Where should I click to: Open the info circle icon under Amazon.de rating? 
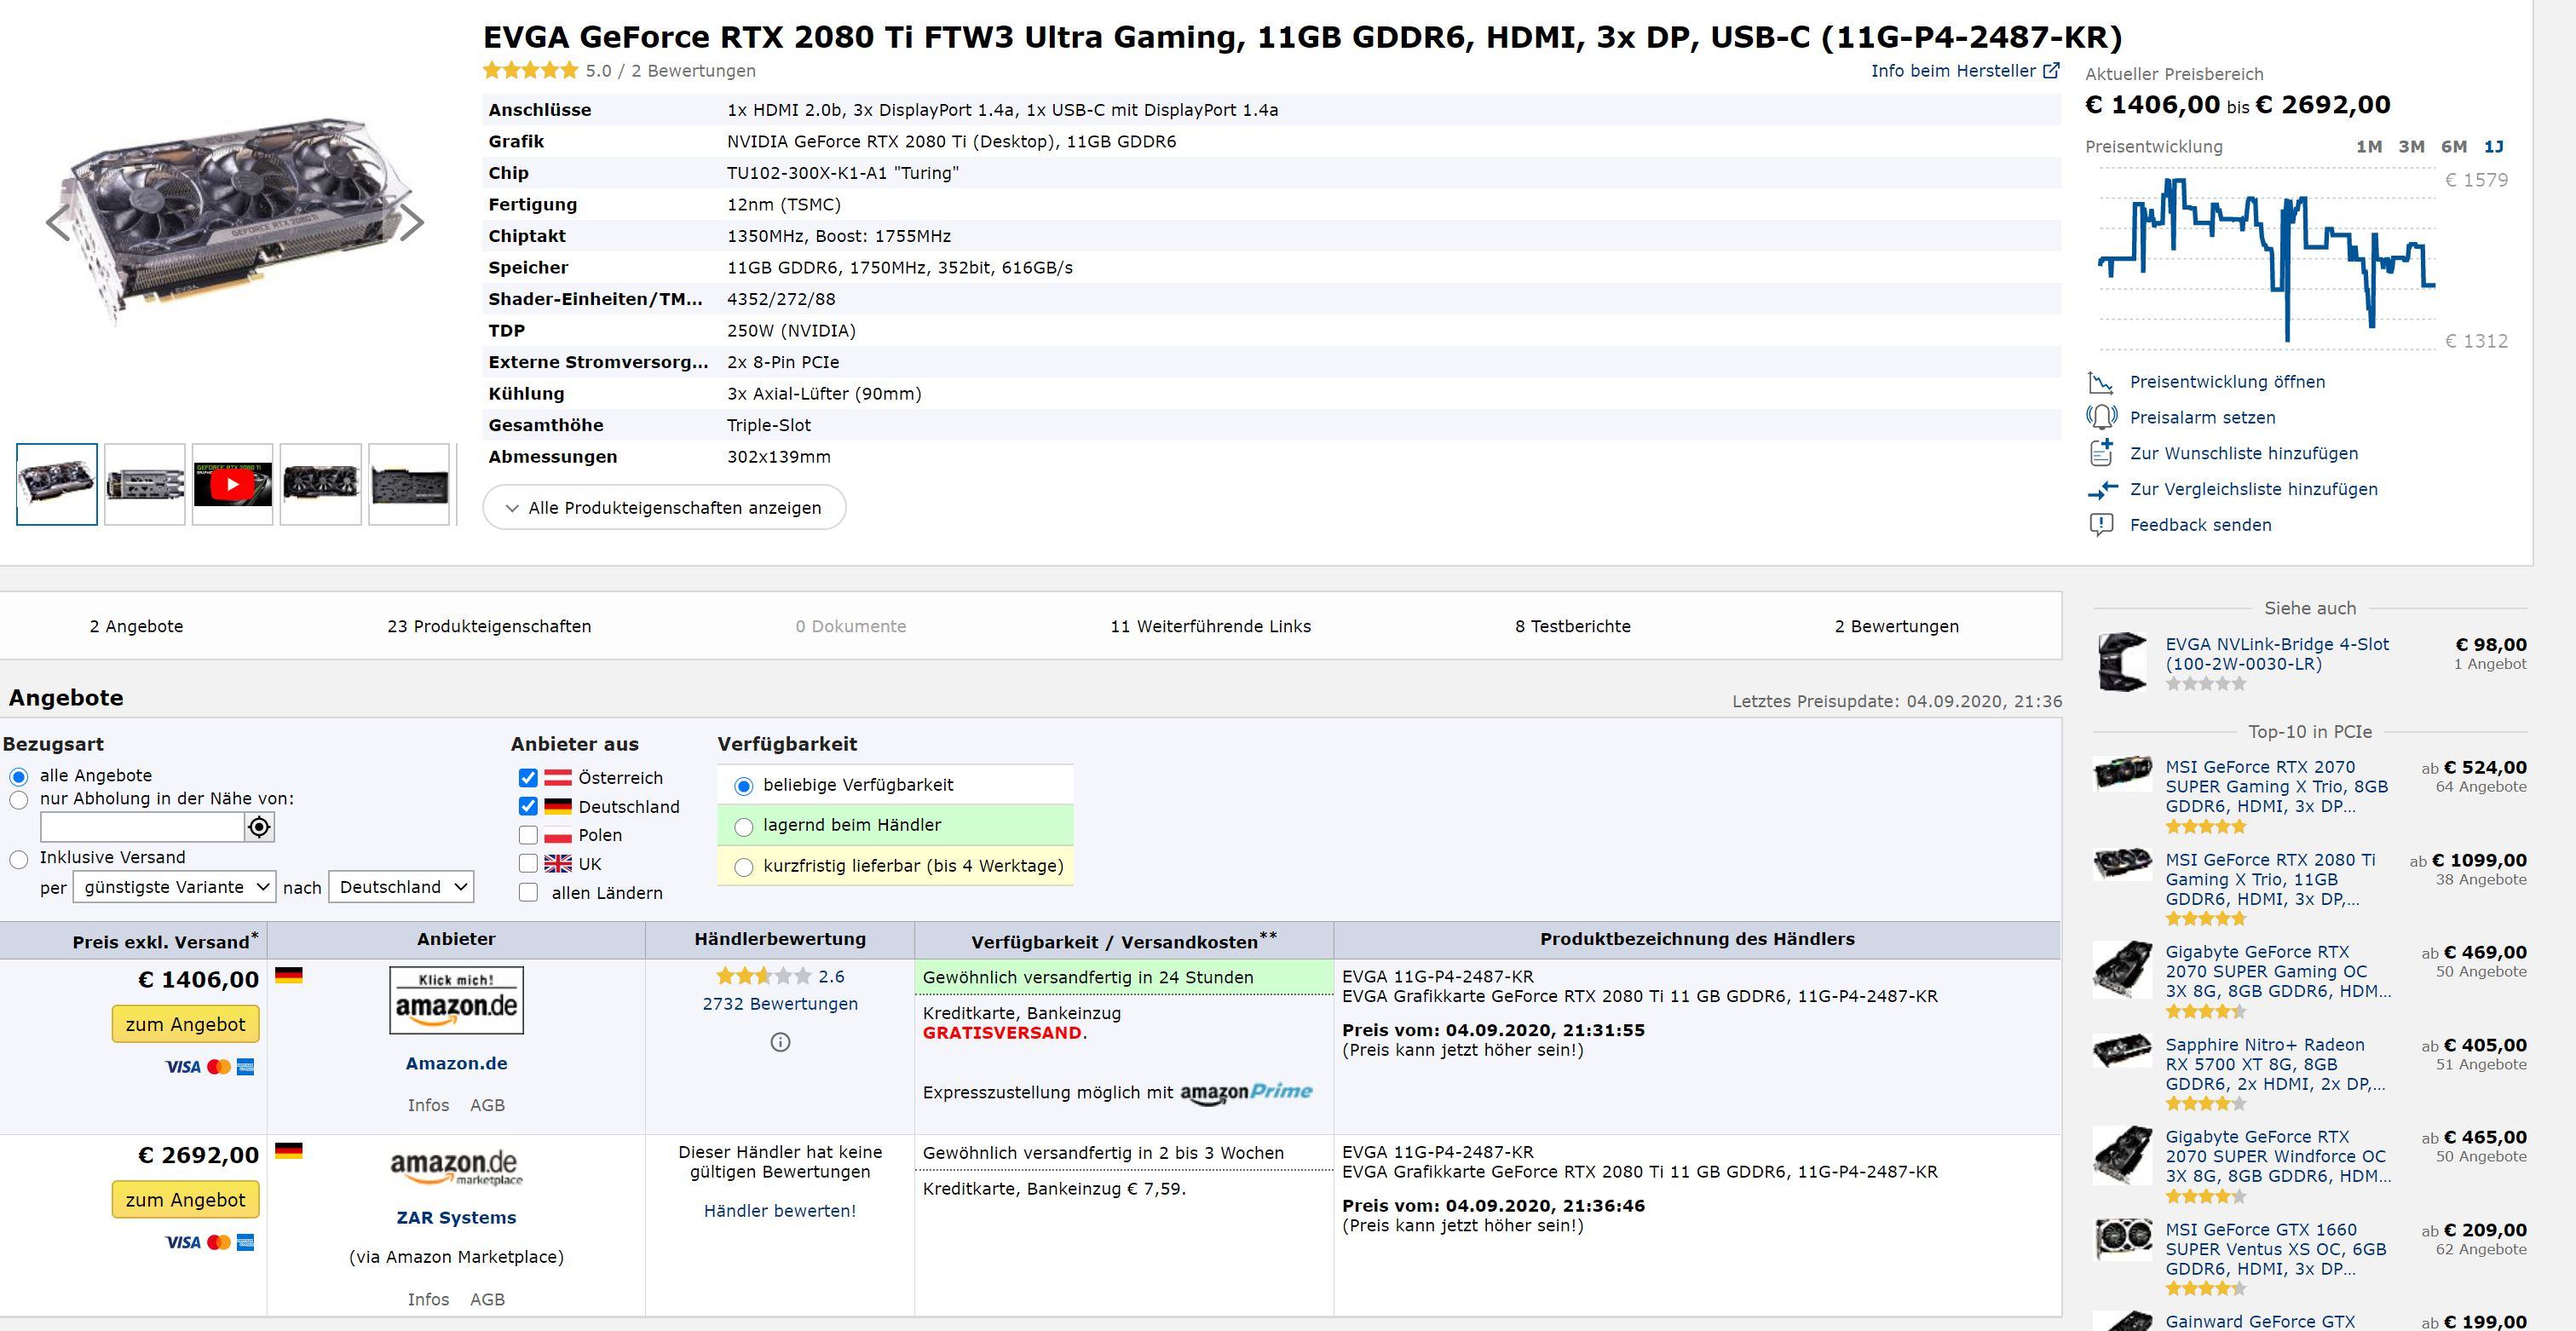tap(780, 1042)
